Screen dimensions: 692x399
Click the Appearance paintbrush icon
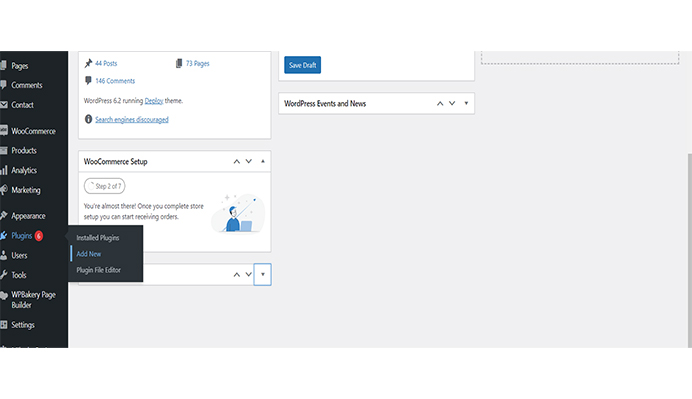pos(4,215)
